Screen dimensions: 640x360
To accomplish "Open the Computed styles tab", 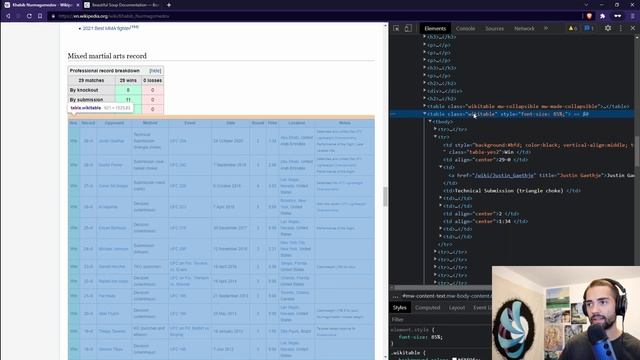I will click(427, 308).
